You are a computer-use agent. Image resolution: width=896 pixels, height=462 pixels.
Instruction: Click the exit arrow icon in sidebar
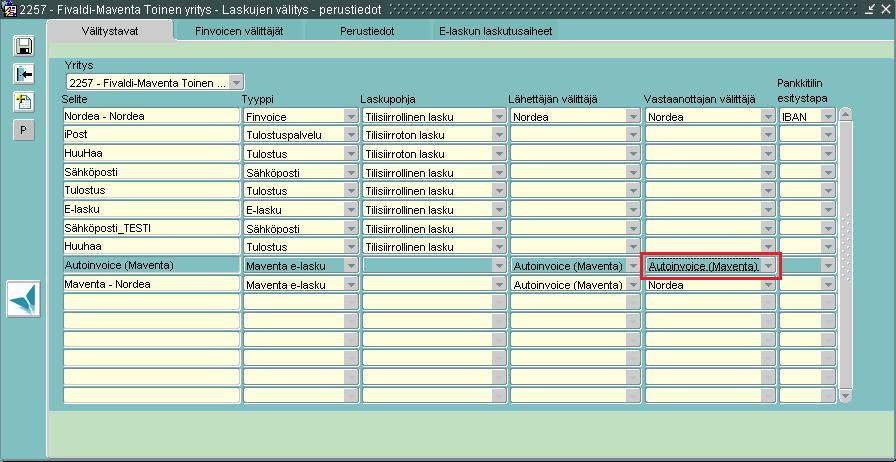click(x=23, y=74)
